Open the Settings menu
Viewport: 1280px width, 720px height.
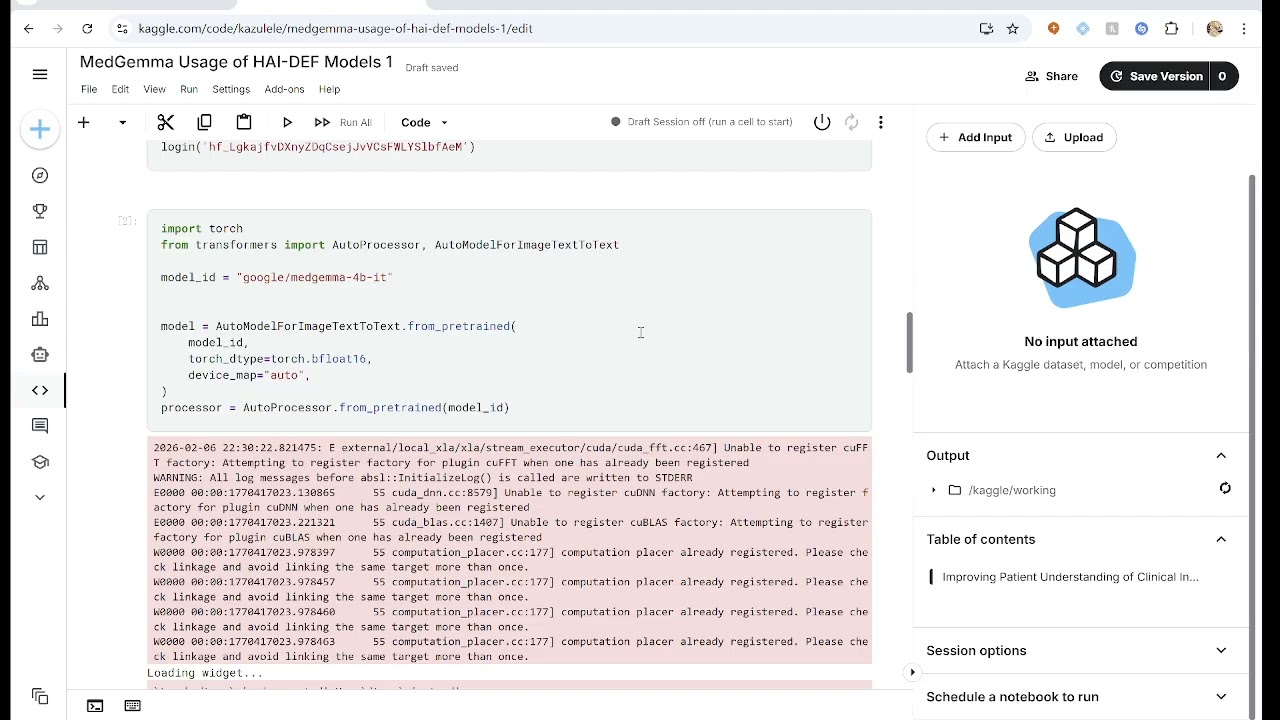[231, 89]
